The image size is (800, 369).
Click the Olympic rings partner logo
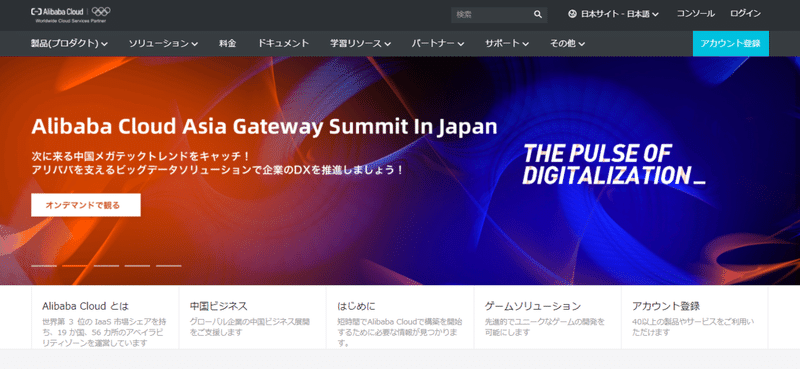coord(101,11)
